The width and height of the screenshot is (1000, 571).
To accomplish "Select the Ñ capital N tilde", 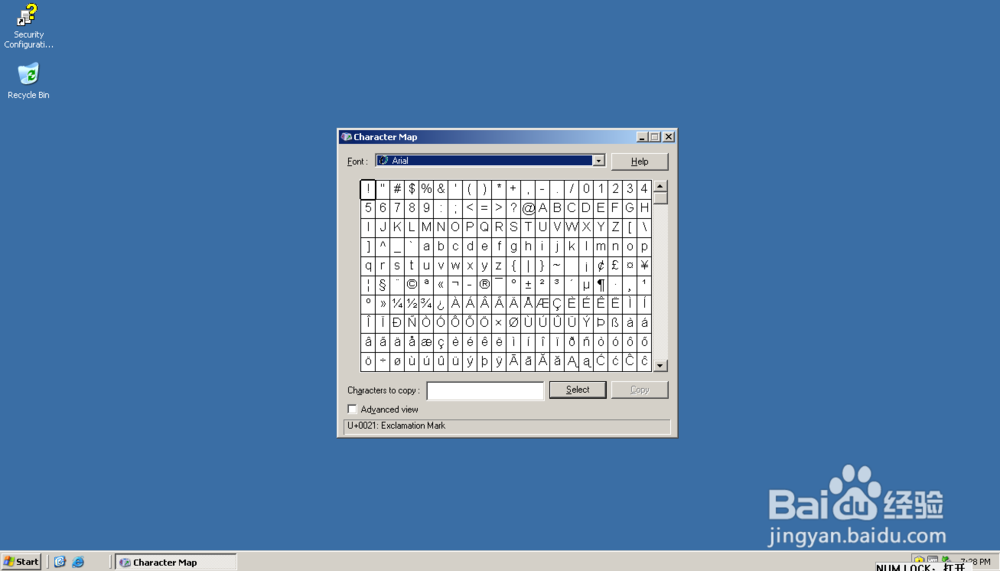I will click(411, 323).
